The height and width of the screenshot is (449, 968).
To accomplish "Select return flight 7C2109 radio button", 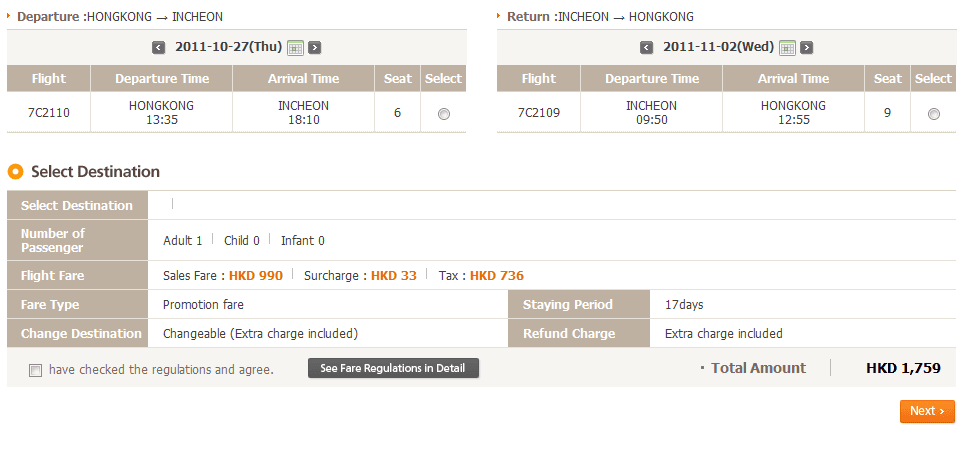I will pyautogui.click(x=934, y=114).
